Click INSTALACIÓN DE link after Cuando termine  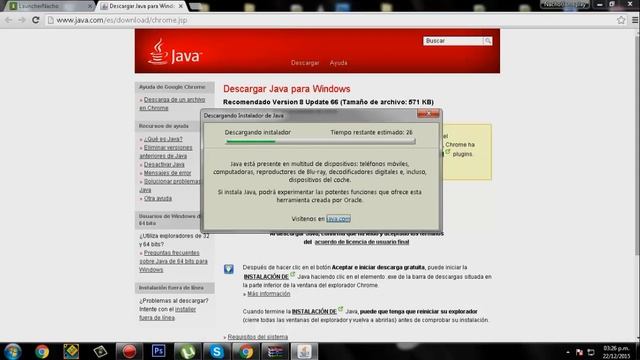tap(314, 311)
